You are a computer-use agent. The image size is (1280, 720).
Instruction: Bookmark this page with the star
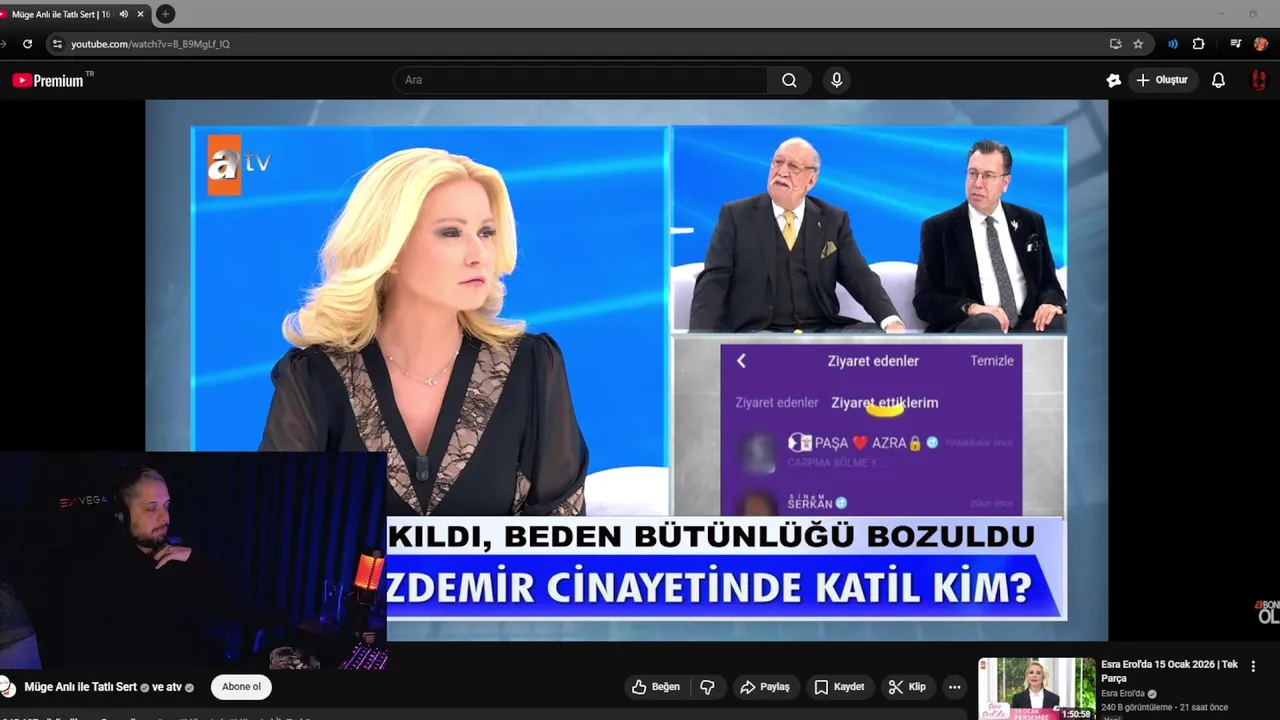click(x=1138, y=44)
